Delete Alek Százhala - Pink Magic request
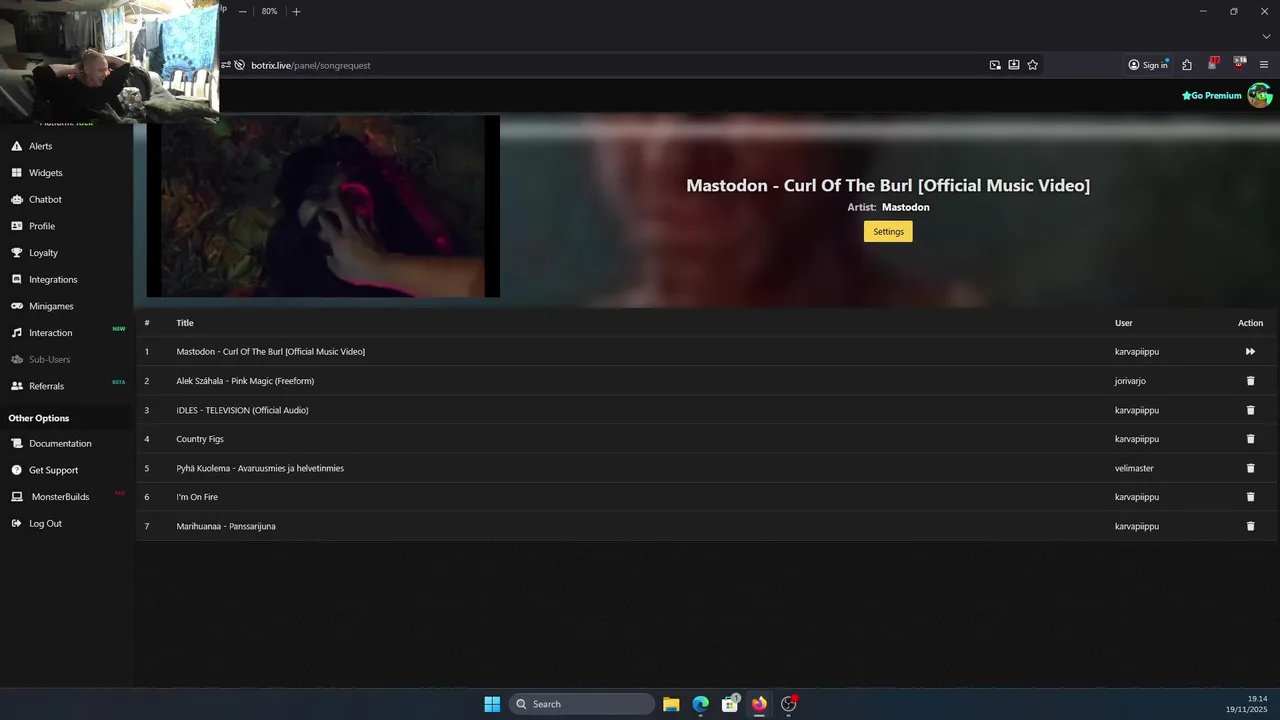Screen dimensions: 1280x720 pos(1250,381)
